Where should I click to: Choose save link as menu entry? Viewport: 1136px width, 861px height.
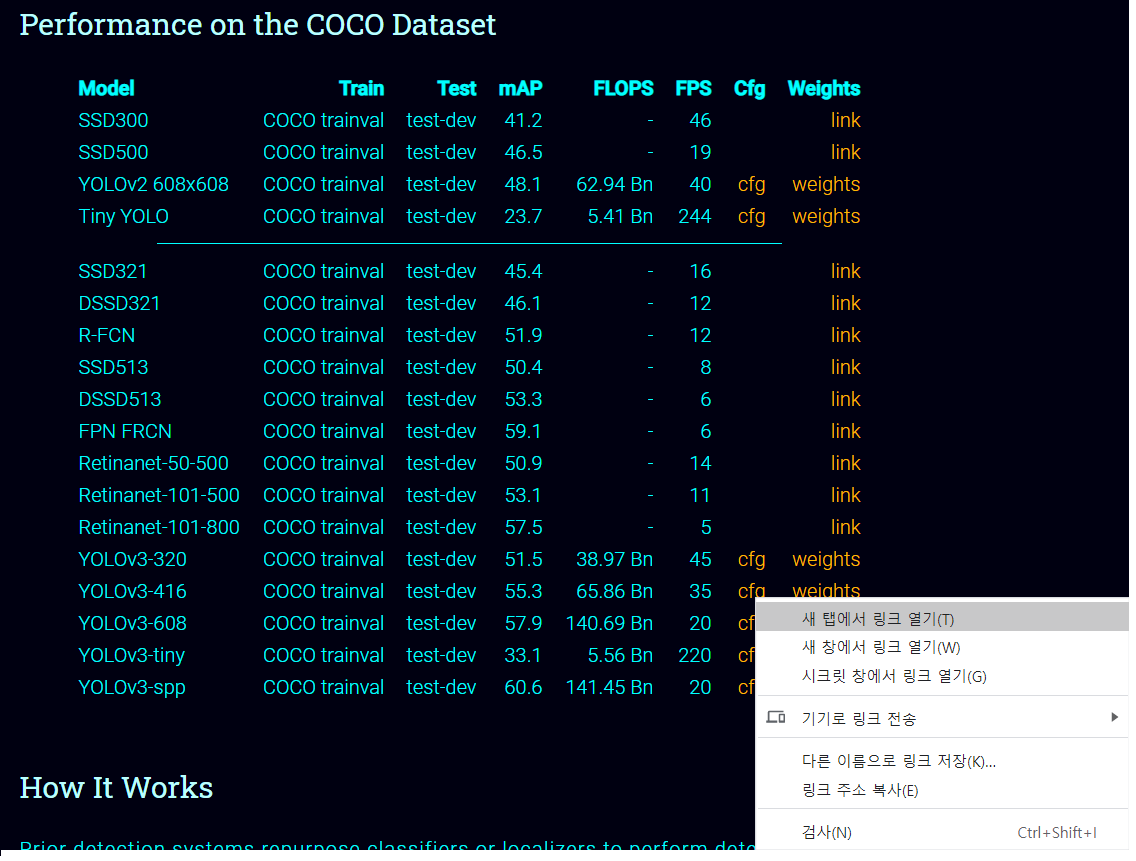942,761
